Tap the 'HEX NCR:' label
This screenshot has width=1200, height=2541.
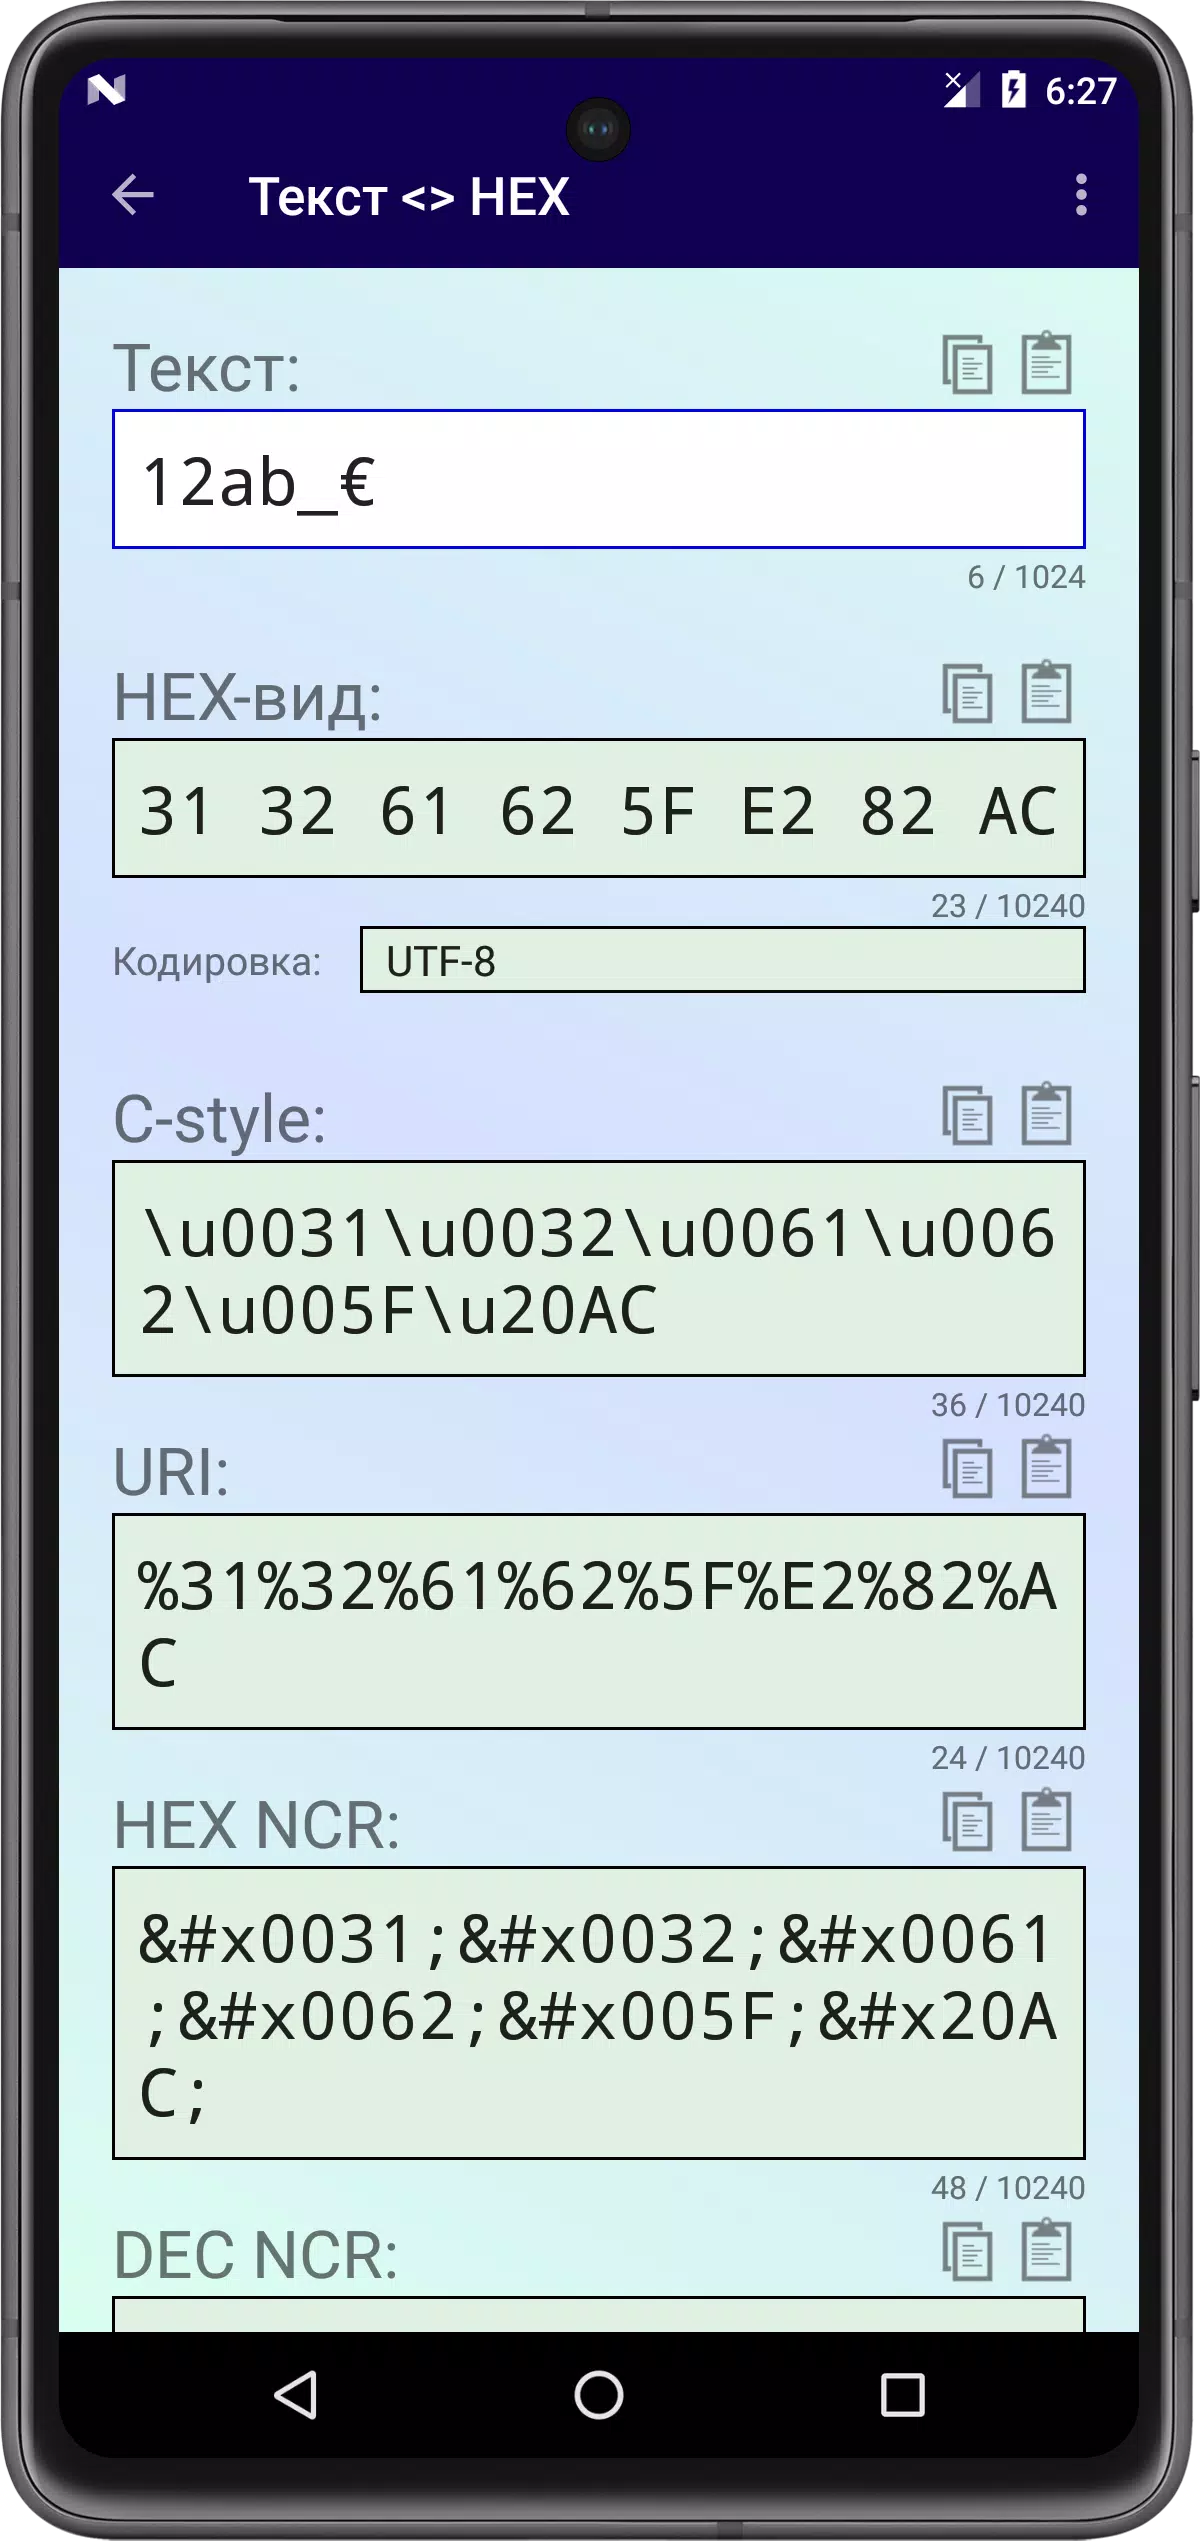tap(257, 1825)
